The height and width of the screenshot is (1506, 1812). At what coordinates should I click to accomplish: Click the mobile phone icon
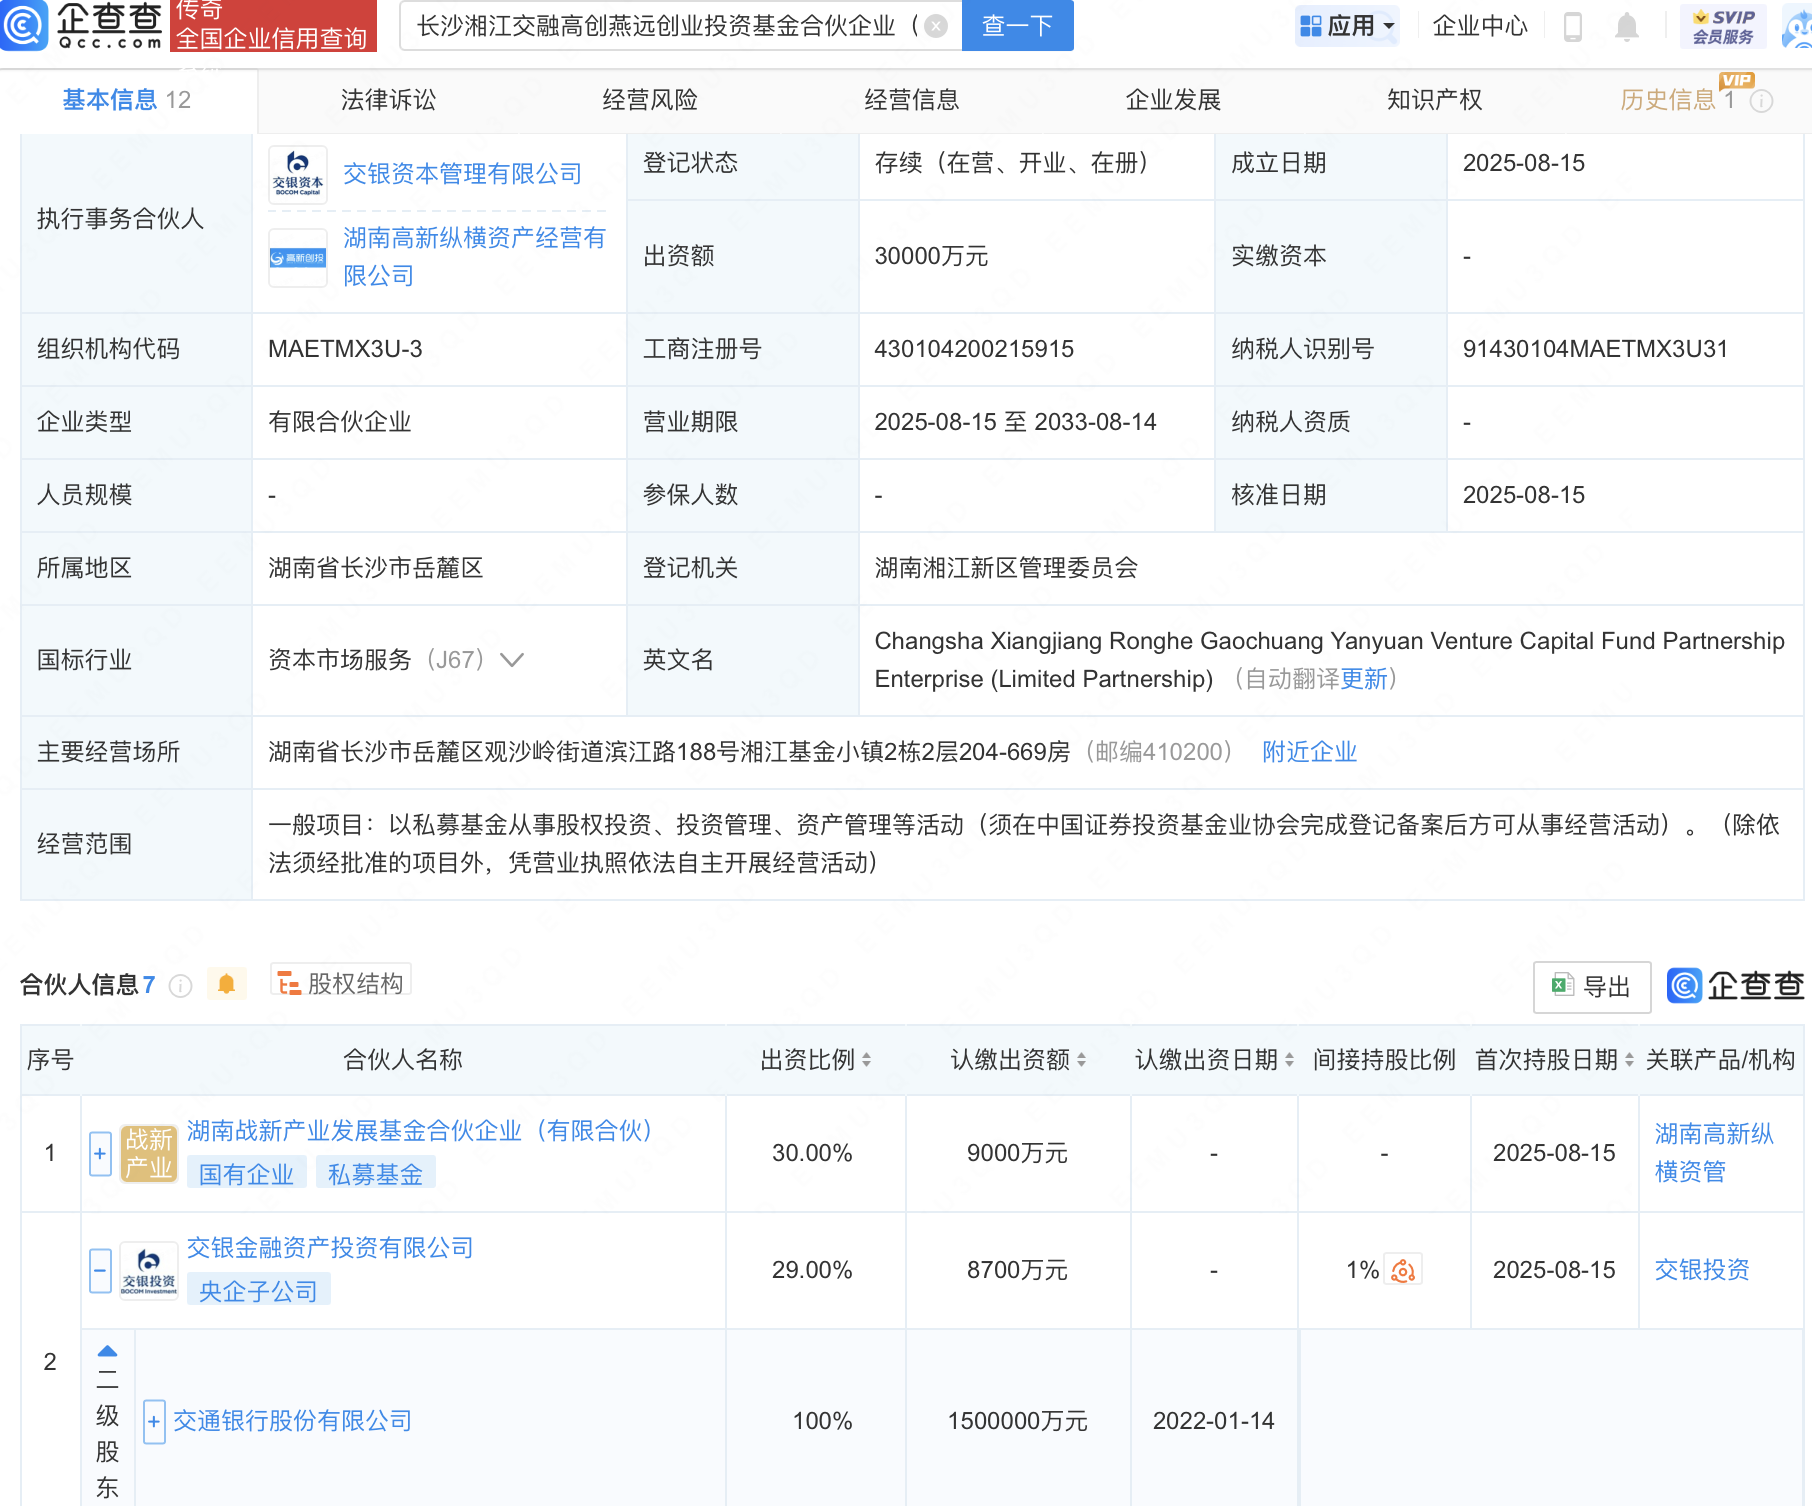(1573, 27)
